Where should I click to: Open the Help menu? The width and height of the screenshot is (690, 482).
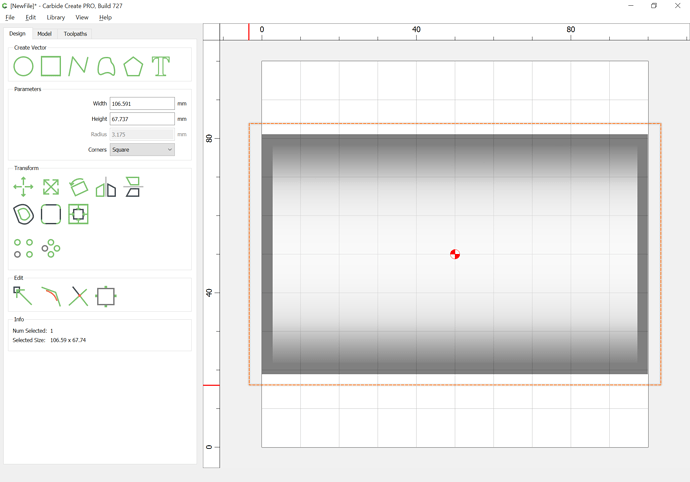pos(105,17)
